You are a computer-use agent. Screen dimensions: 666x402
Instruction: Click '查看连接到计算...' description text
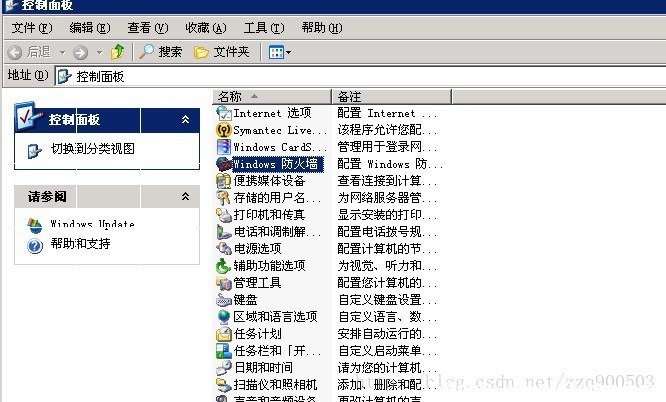[387, 181]
